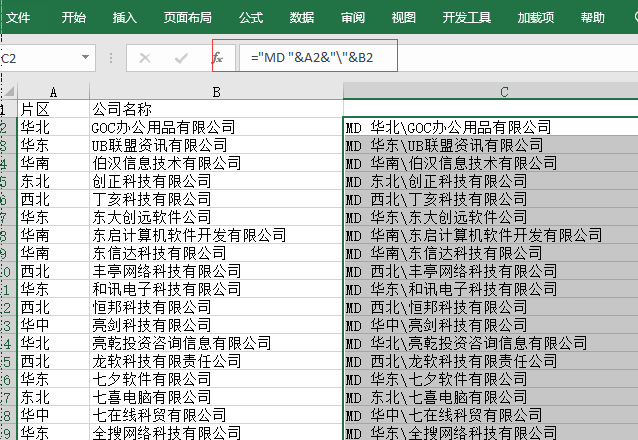Switch to the 开始 ribbon tab
The image size is (638, 440).
pos(74,18)
